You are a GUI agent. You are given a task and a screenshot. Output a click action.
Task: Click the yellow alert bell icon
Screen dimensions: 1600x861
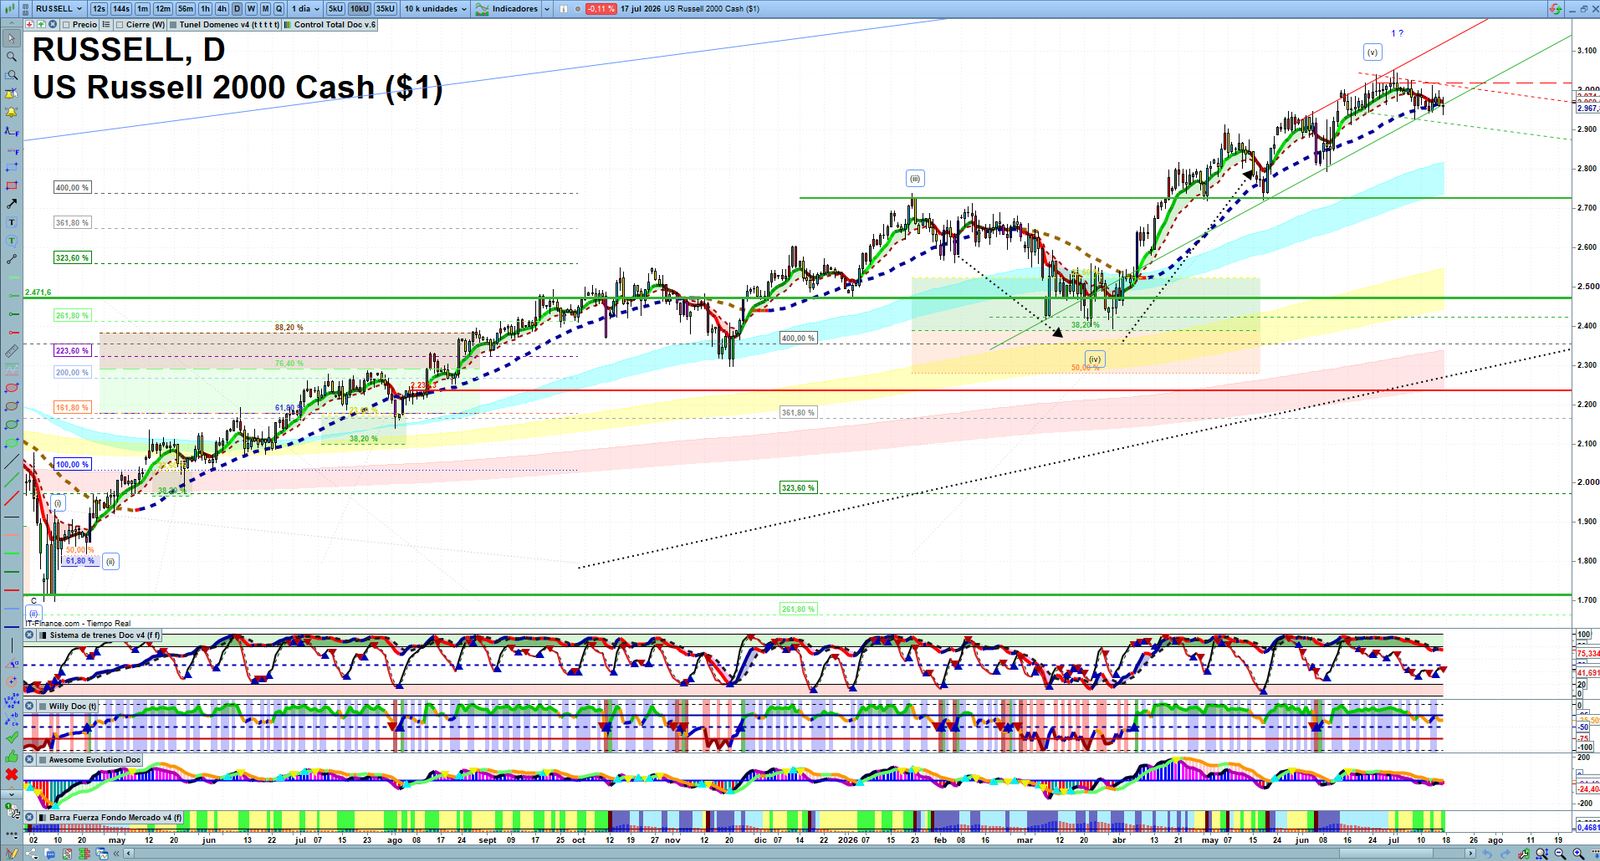[12, 112]
